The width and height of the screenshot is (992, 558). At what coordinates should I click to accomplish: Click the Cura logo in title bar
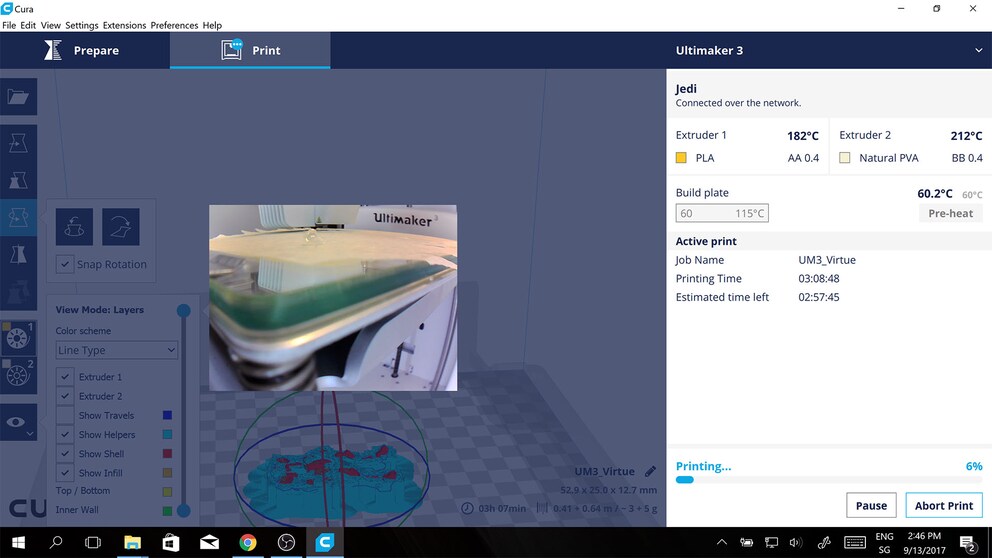point(7,8)
